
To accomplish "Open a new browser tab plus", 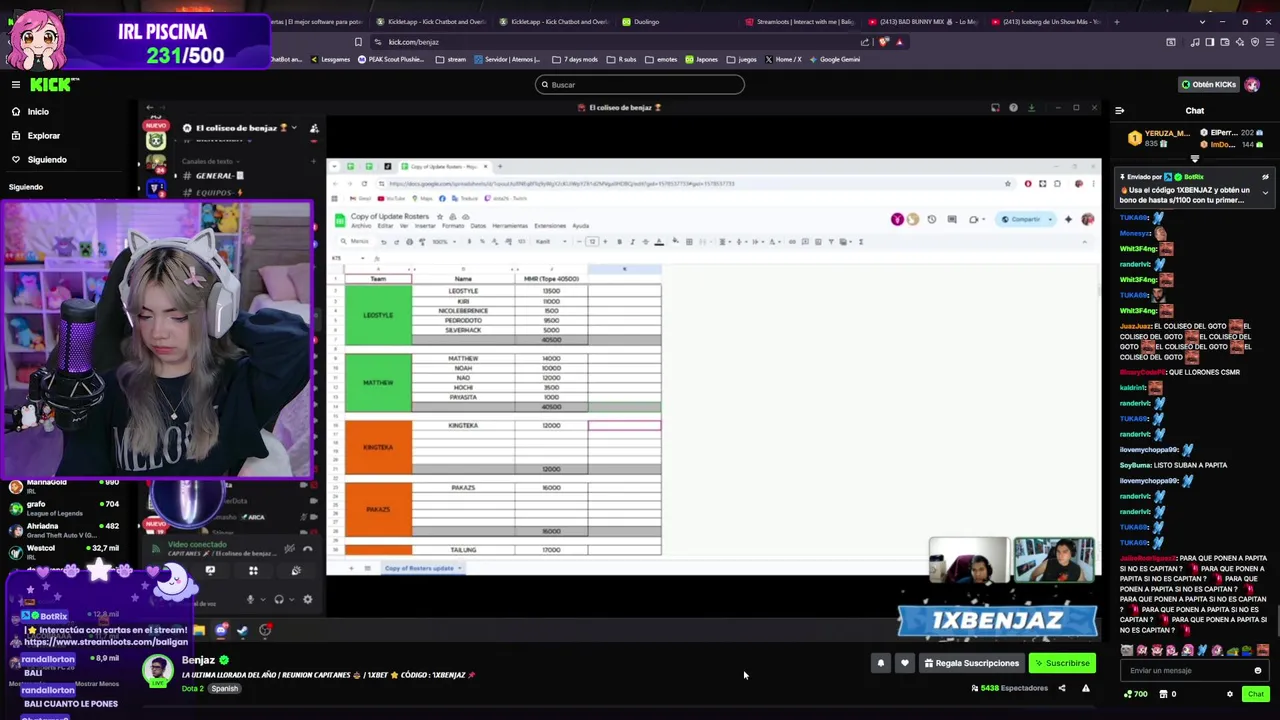I will click(x=1117, y=22).
